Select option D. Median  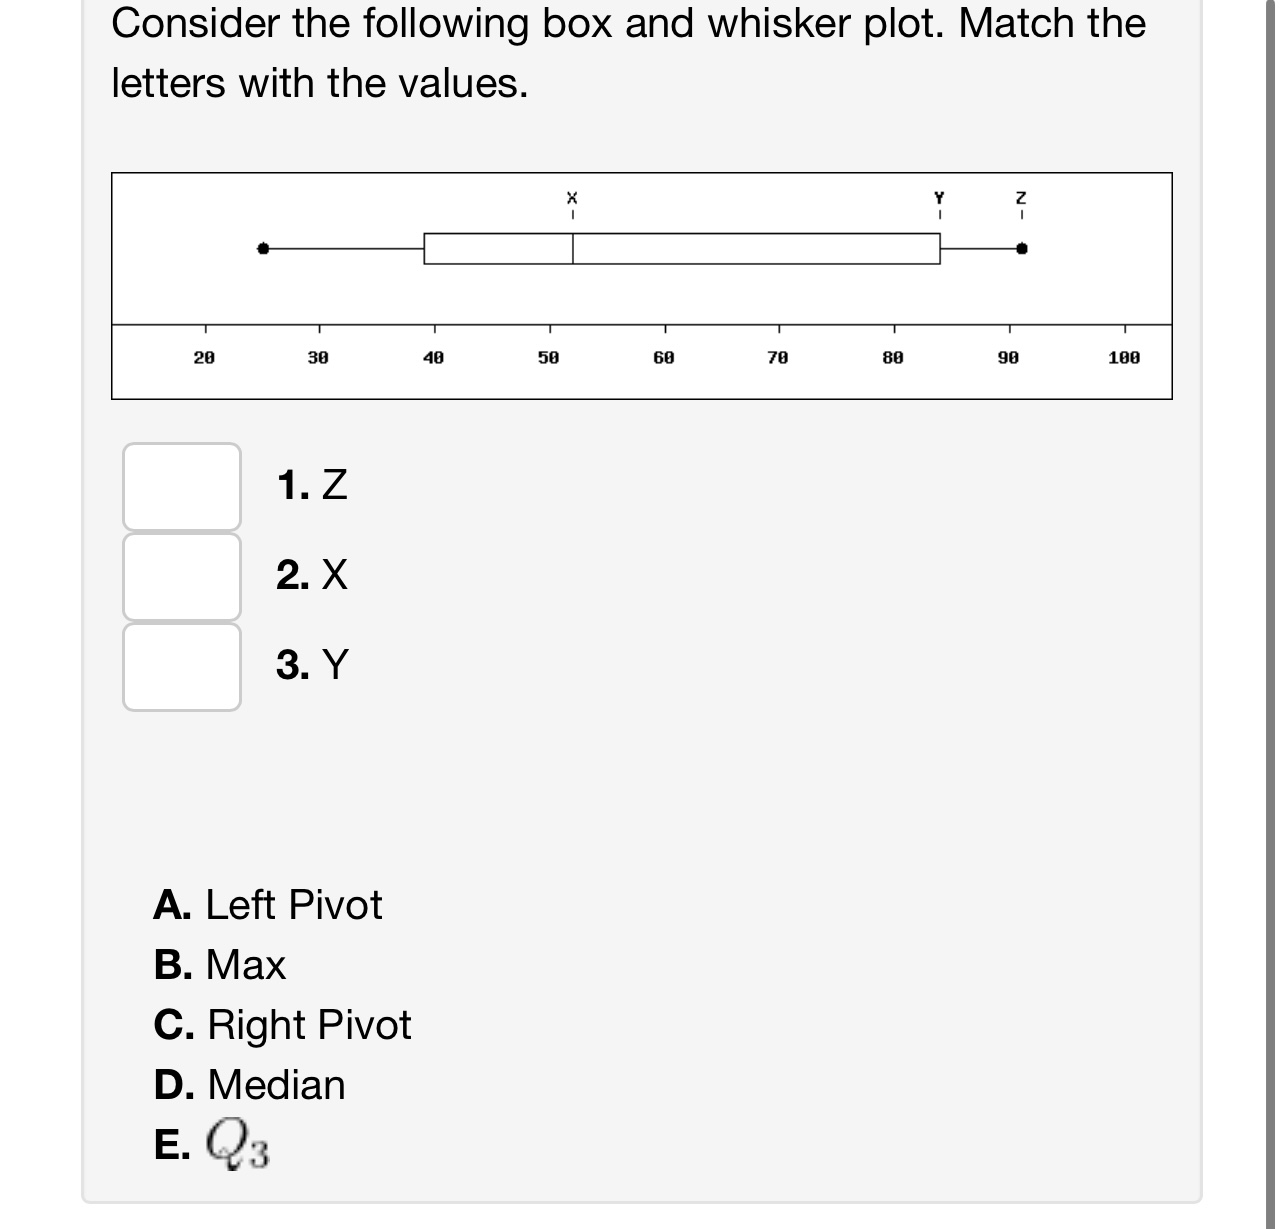pos(249,1085)
